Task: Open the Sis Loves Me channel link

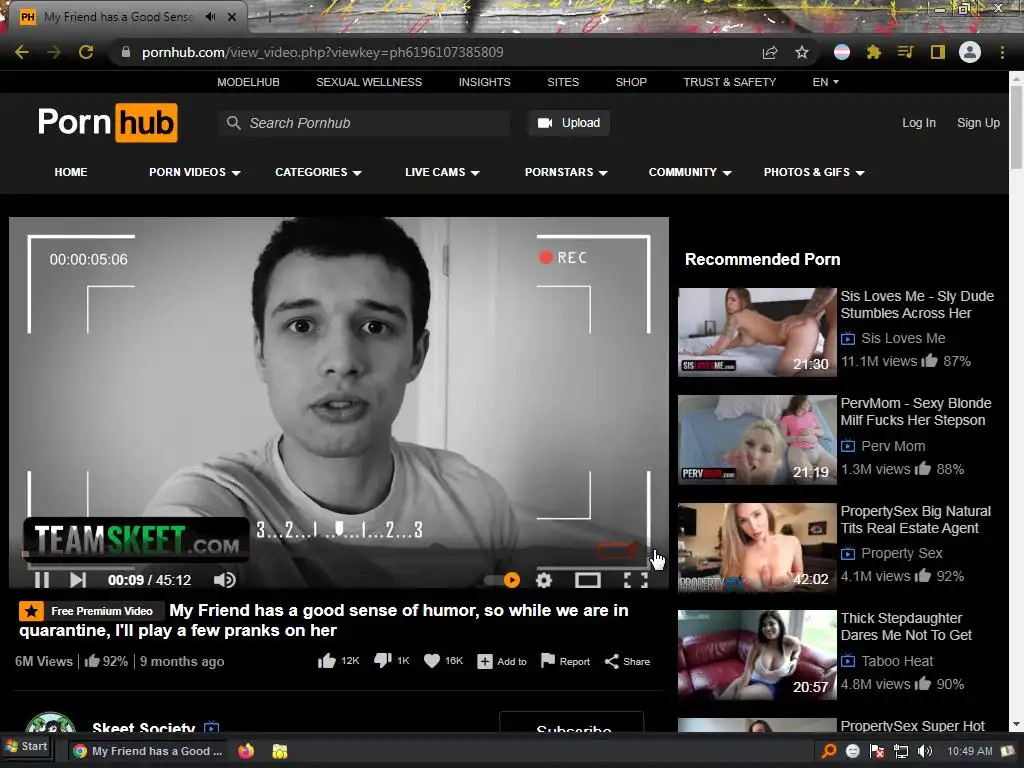Action: (x=903, y=338)
